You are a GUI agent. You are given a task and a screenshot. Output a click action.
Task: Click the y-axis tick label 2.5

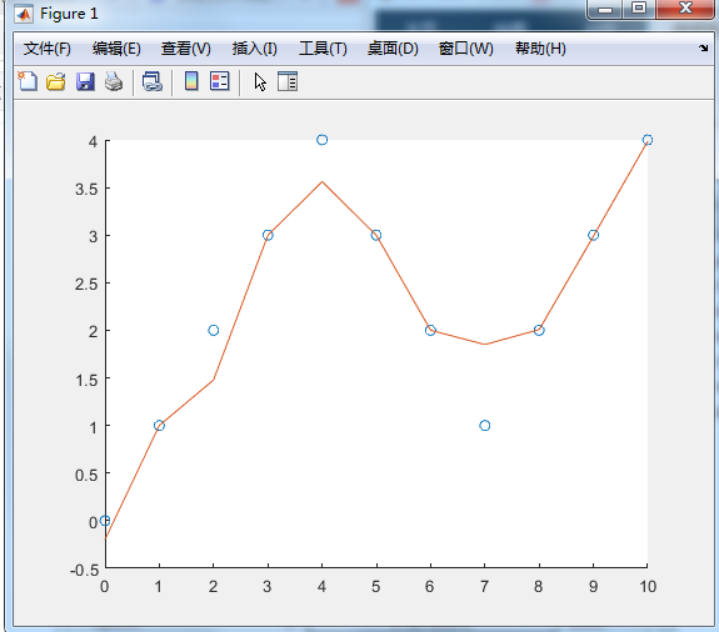point(87,284)
